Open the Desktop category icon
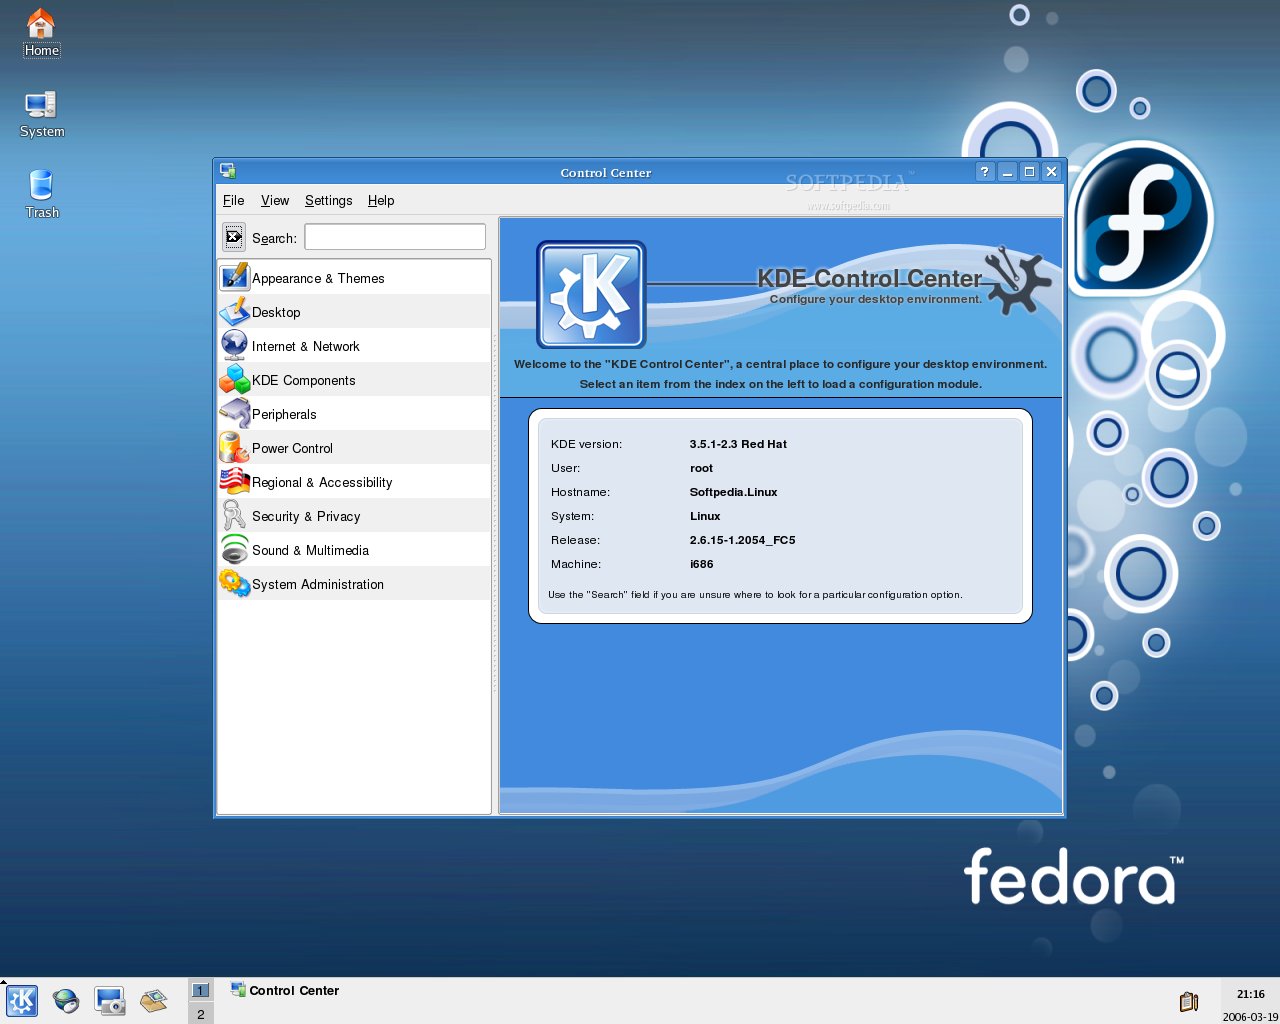Screen dimensions: 1280x1024 [234, 312]
